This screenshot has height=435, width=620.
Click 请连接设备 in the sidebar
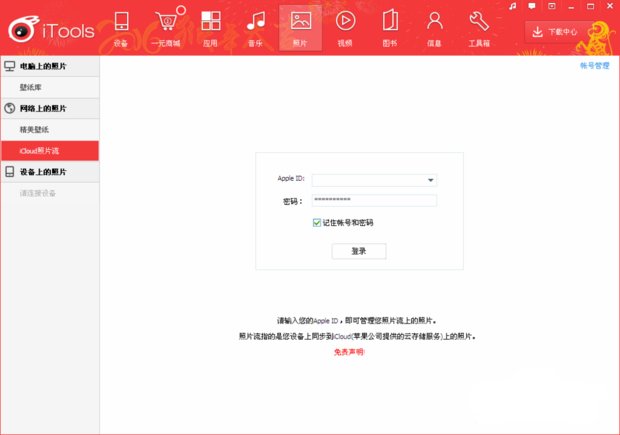(x=38, y=193)
